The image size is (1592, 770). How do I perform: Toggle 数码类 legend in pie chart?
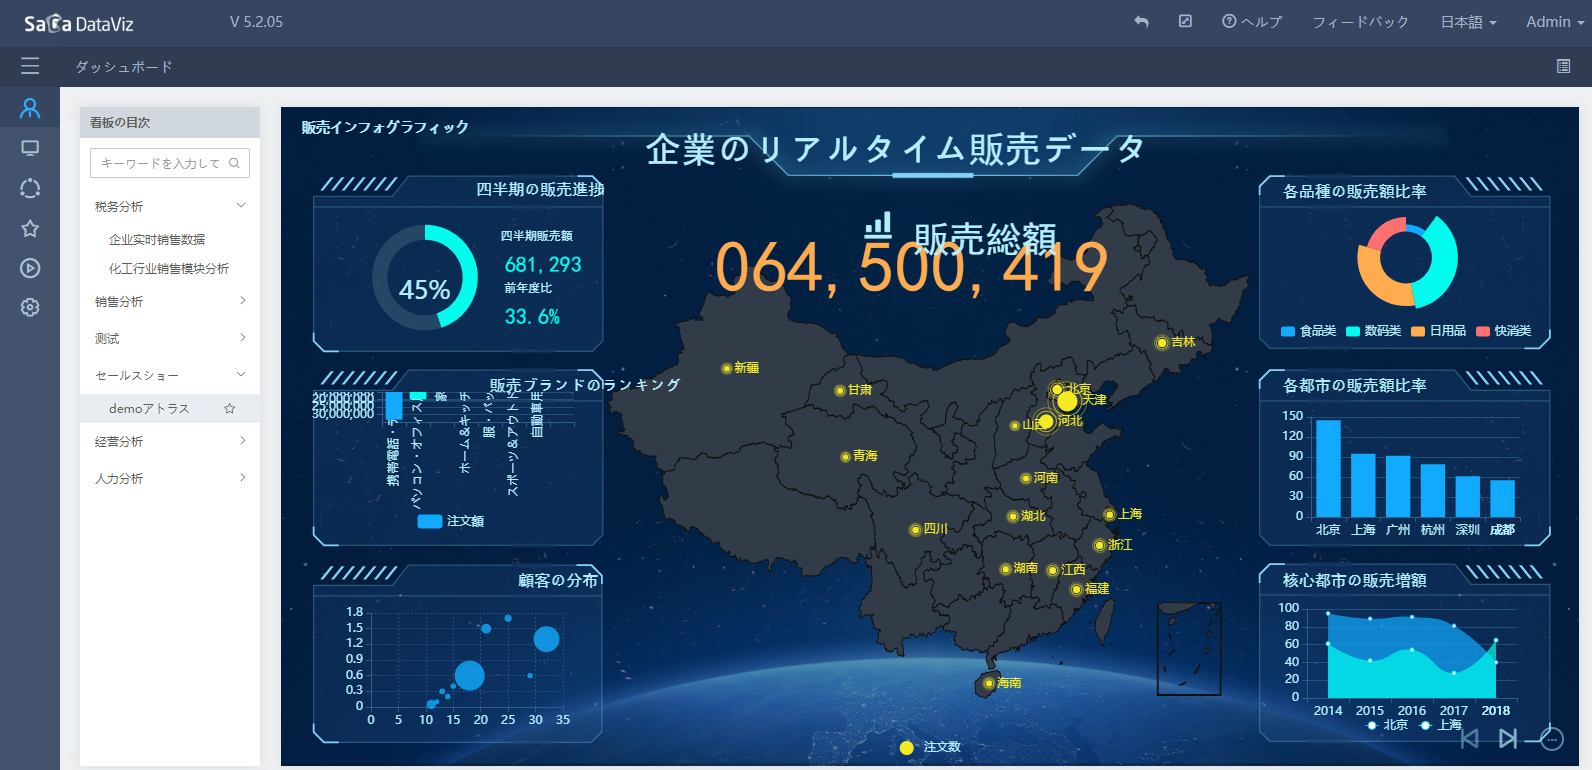pyautogui.click(x=1373, y=331)
